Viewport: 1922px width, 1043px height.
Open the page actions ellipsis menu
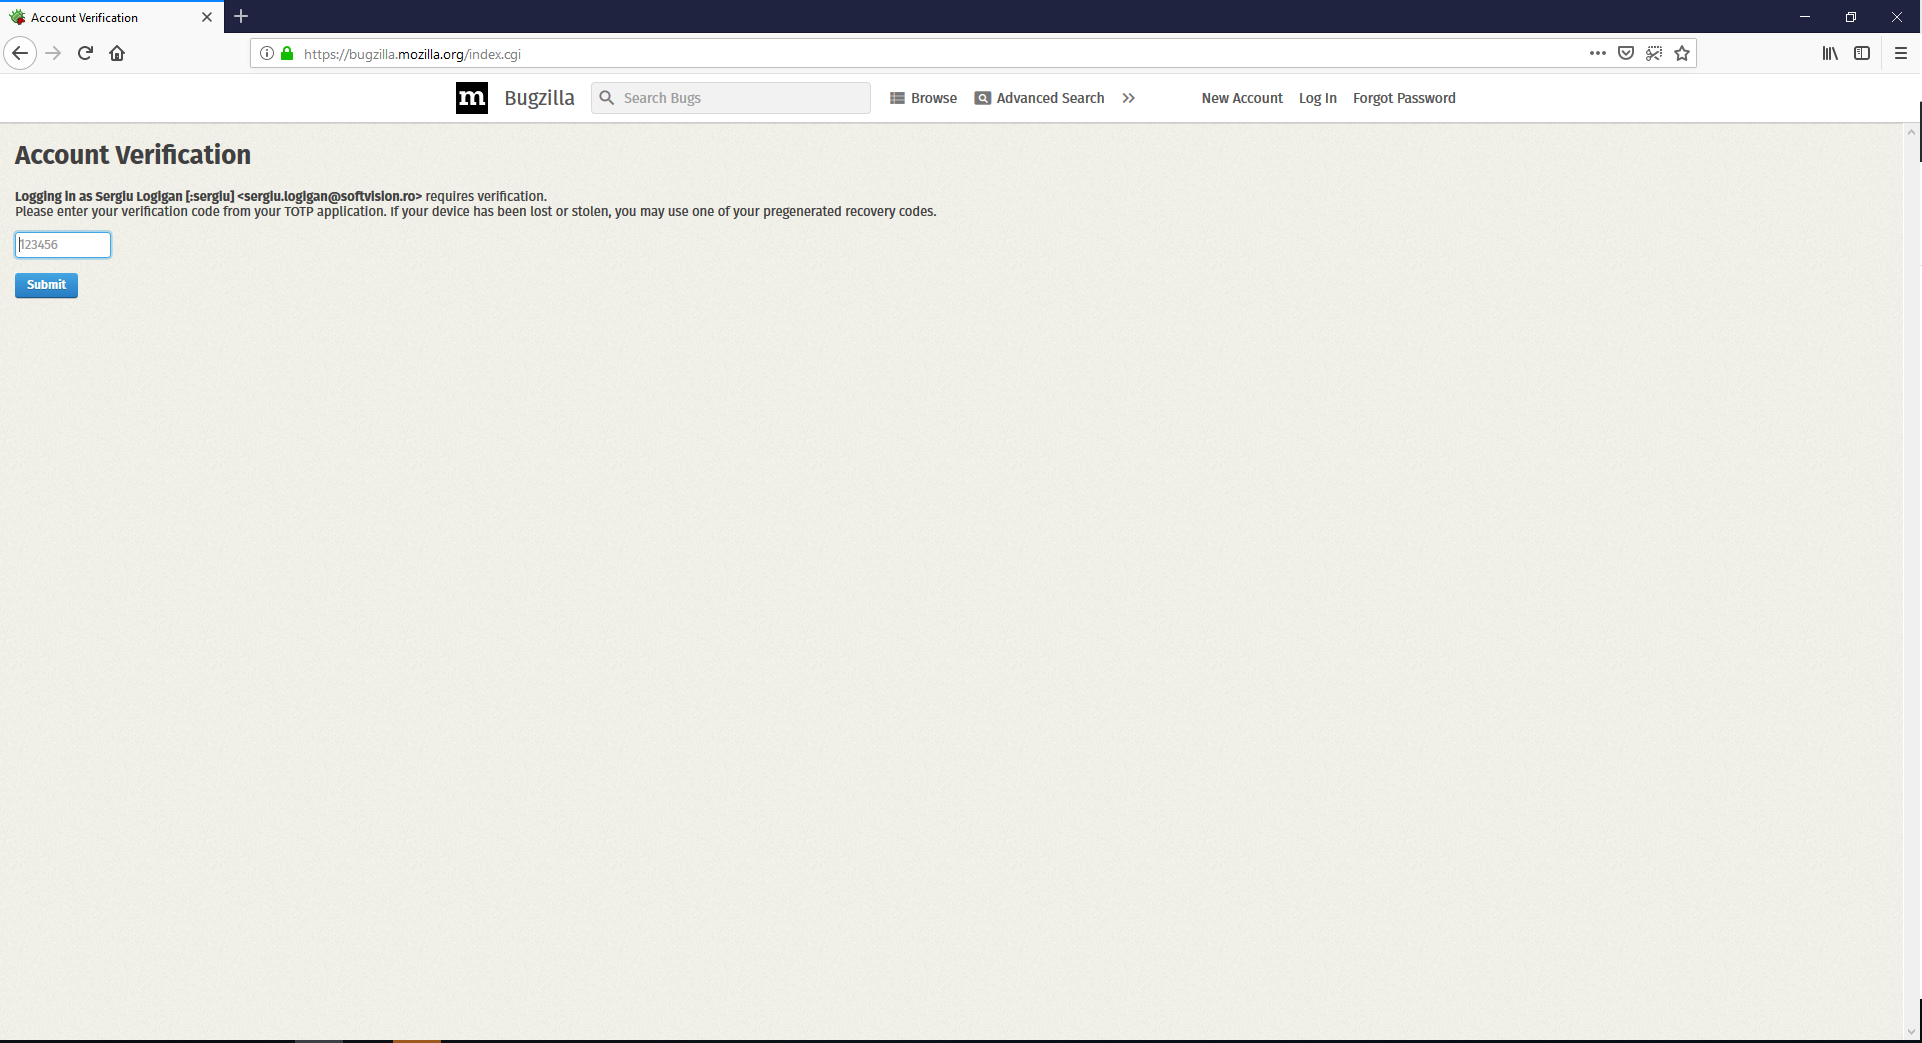pyautogui.click(x=1597, y=53)
